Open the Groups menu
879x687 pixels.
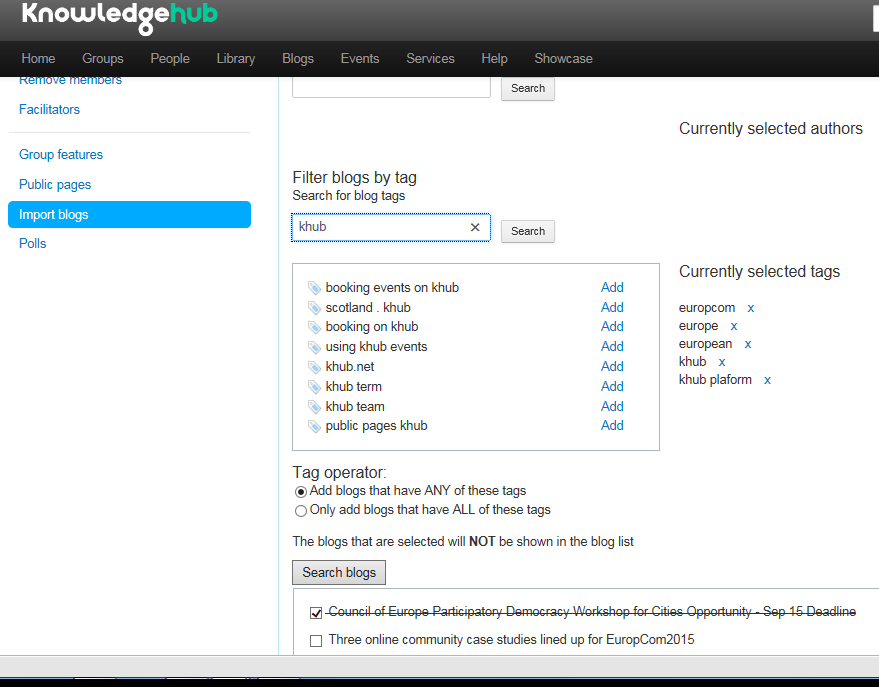(103, 58)
